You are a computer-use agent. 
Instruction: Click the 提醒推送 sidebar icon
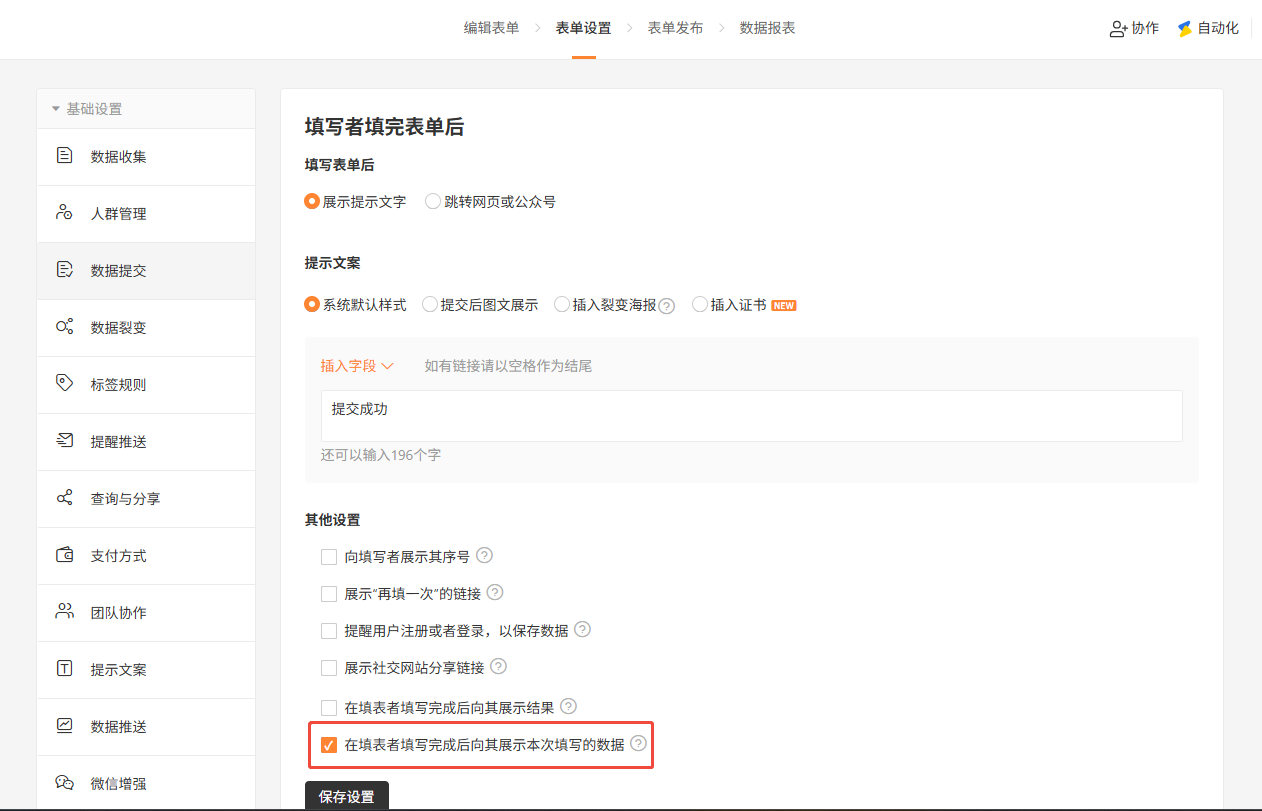[65, 441]
